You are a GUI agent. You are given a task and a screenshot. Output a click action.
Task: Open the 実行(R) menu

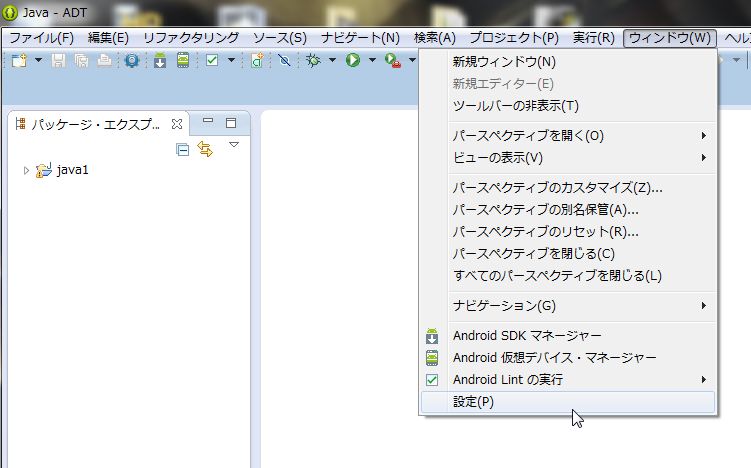click(594, 38)
